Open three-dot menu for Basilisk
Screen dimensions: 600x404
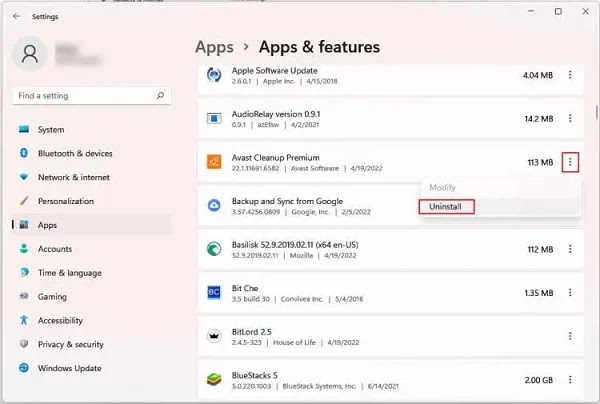click(570, 249)
